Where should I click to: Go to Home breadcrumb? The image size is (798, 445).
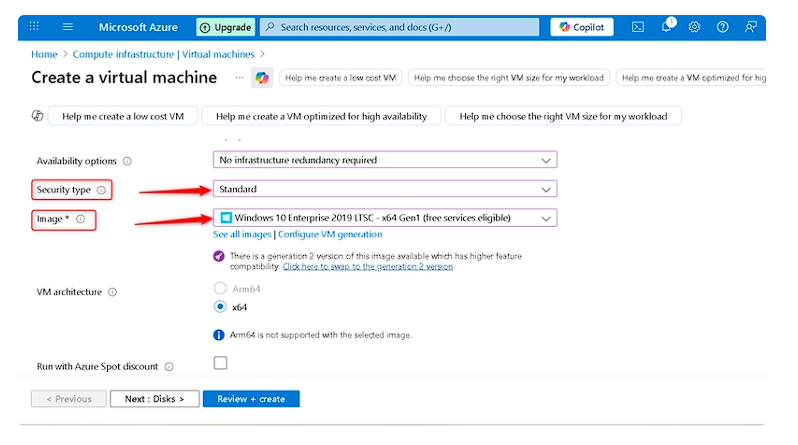click(44, 54)
